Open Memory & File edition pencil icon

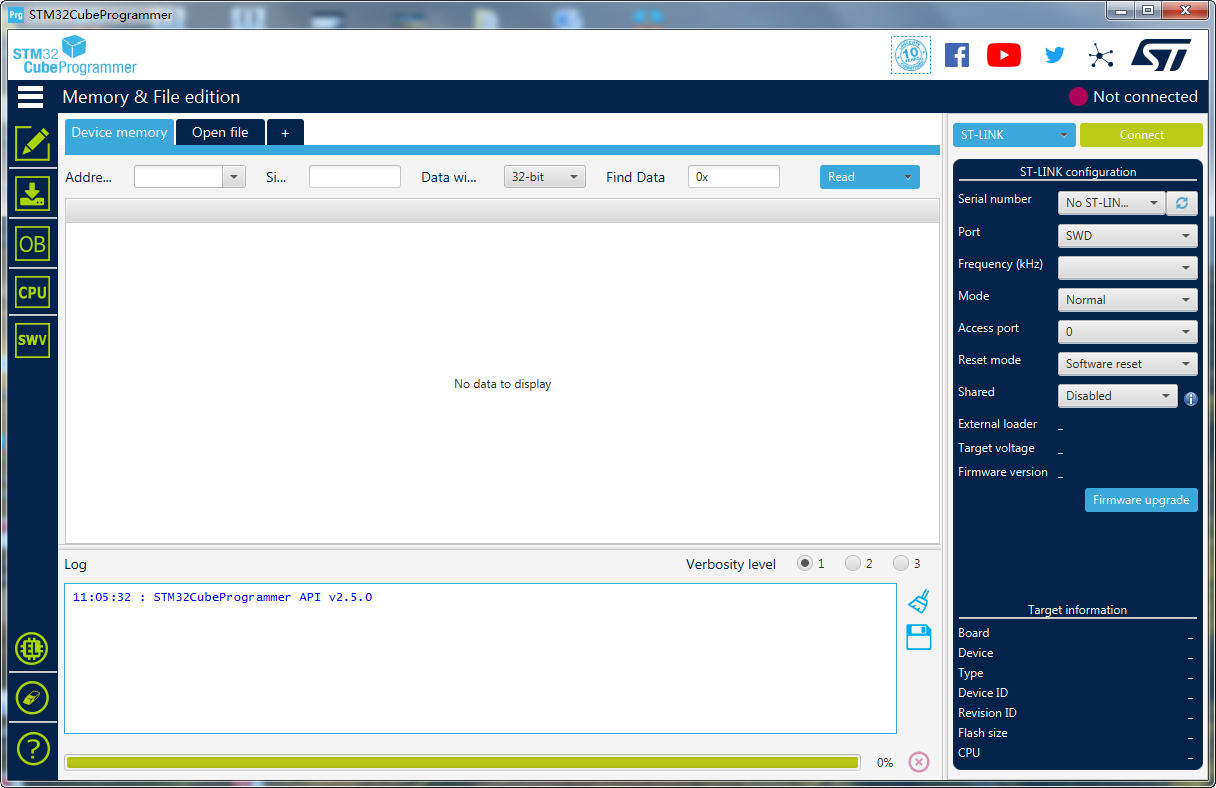point(33,143)
